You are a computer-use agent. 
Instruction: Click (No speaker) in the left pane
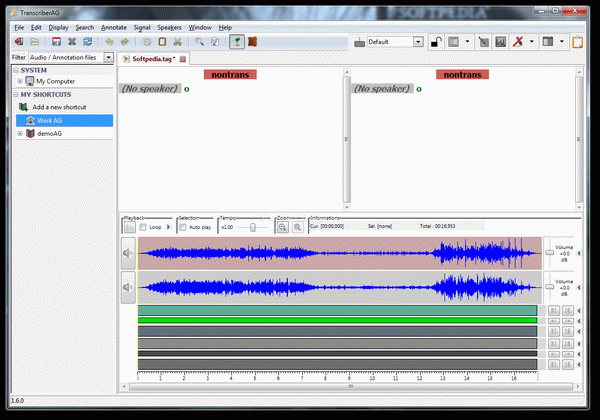pos(150,89)
